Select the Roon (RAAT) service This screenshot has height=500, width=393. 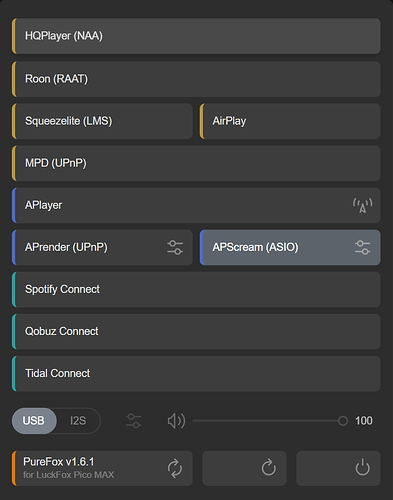[x=196, y=79]
